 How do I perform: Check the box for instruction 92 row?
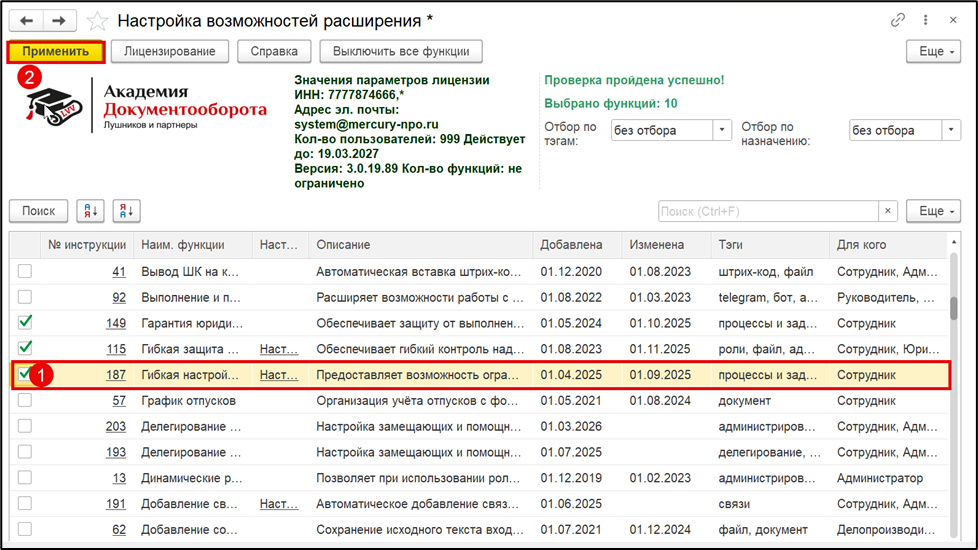25,297
